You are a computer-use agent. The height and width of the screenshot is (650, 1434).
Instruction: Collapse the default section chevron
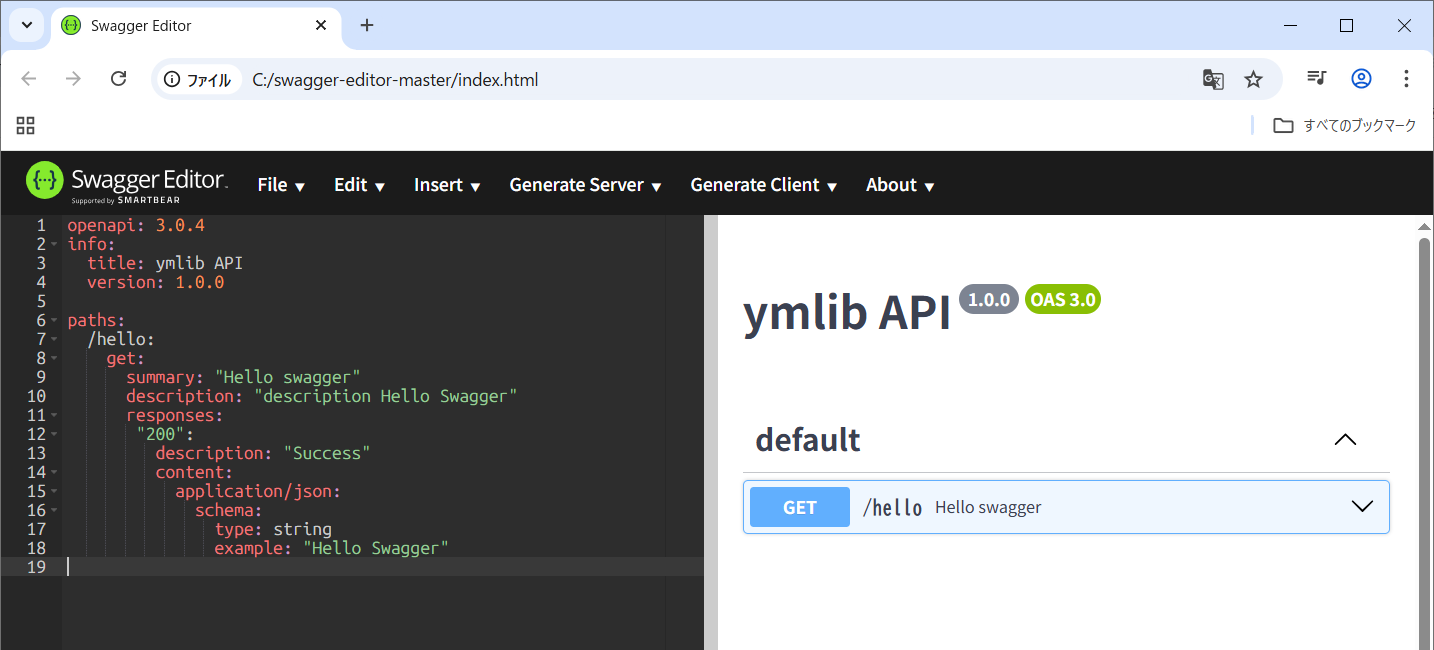pos(1345,439)
